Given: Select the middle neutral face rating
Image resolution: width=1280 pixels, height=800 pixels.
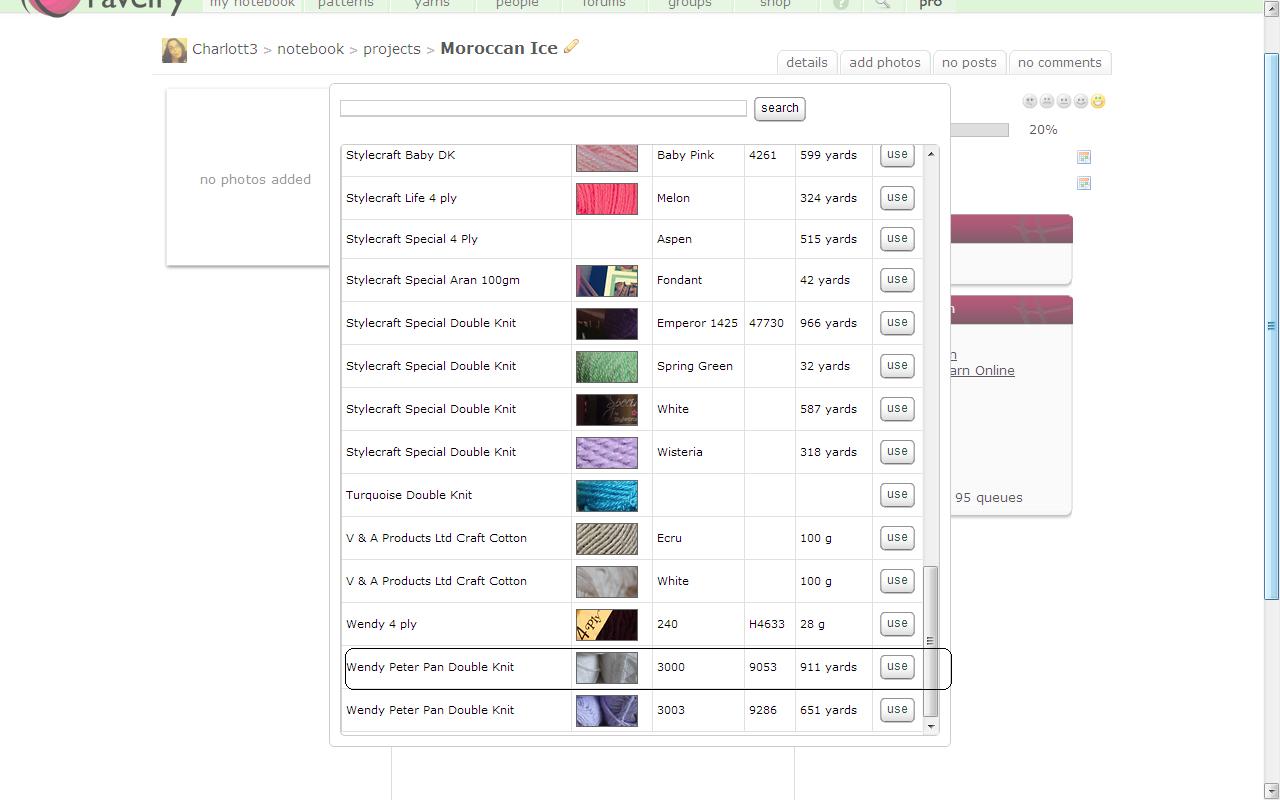Looking at the screenshot, I should [x=1064, y=101].
